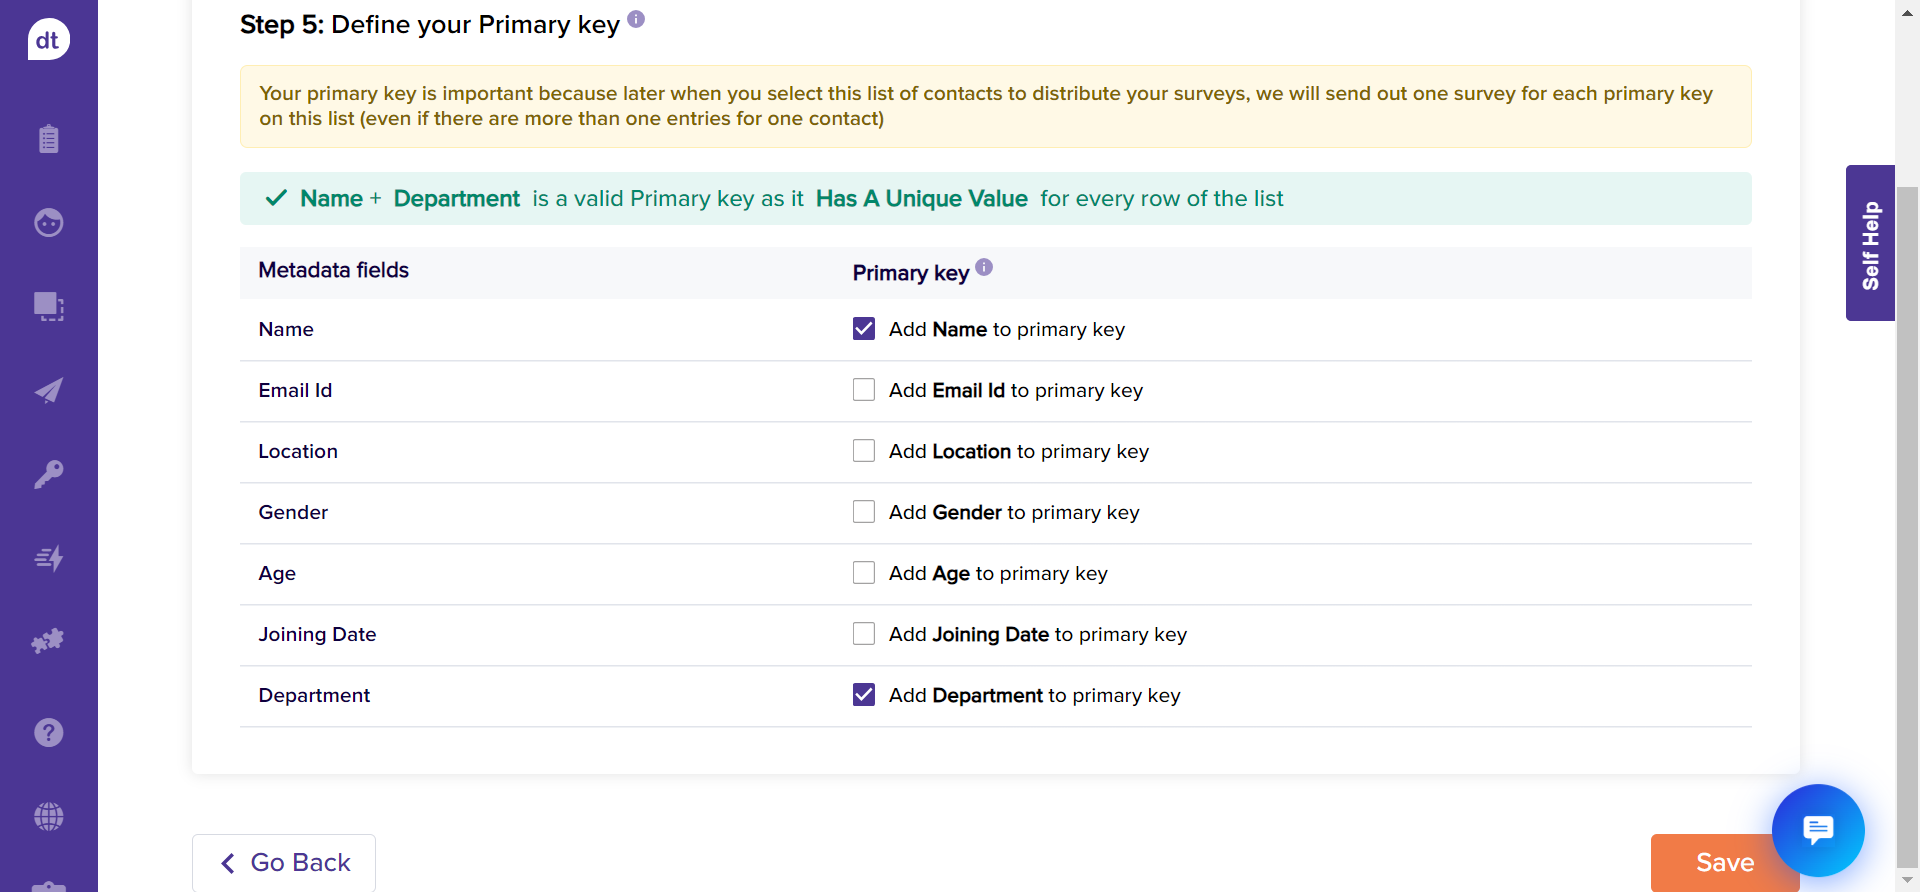1920x892 pixels.
Task: Click the Go Back button
Action: coord(284,862)
